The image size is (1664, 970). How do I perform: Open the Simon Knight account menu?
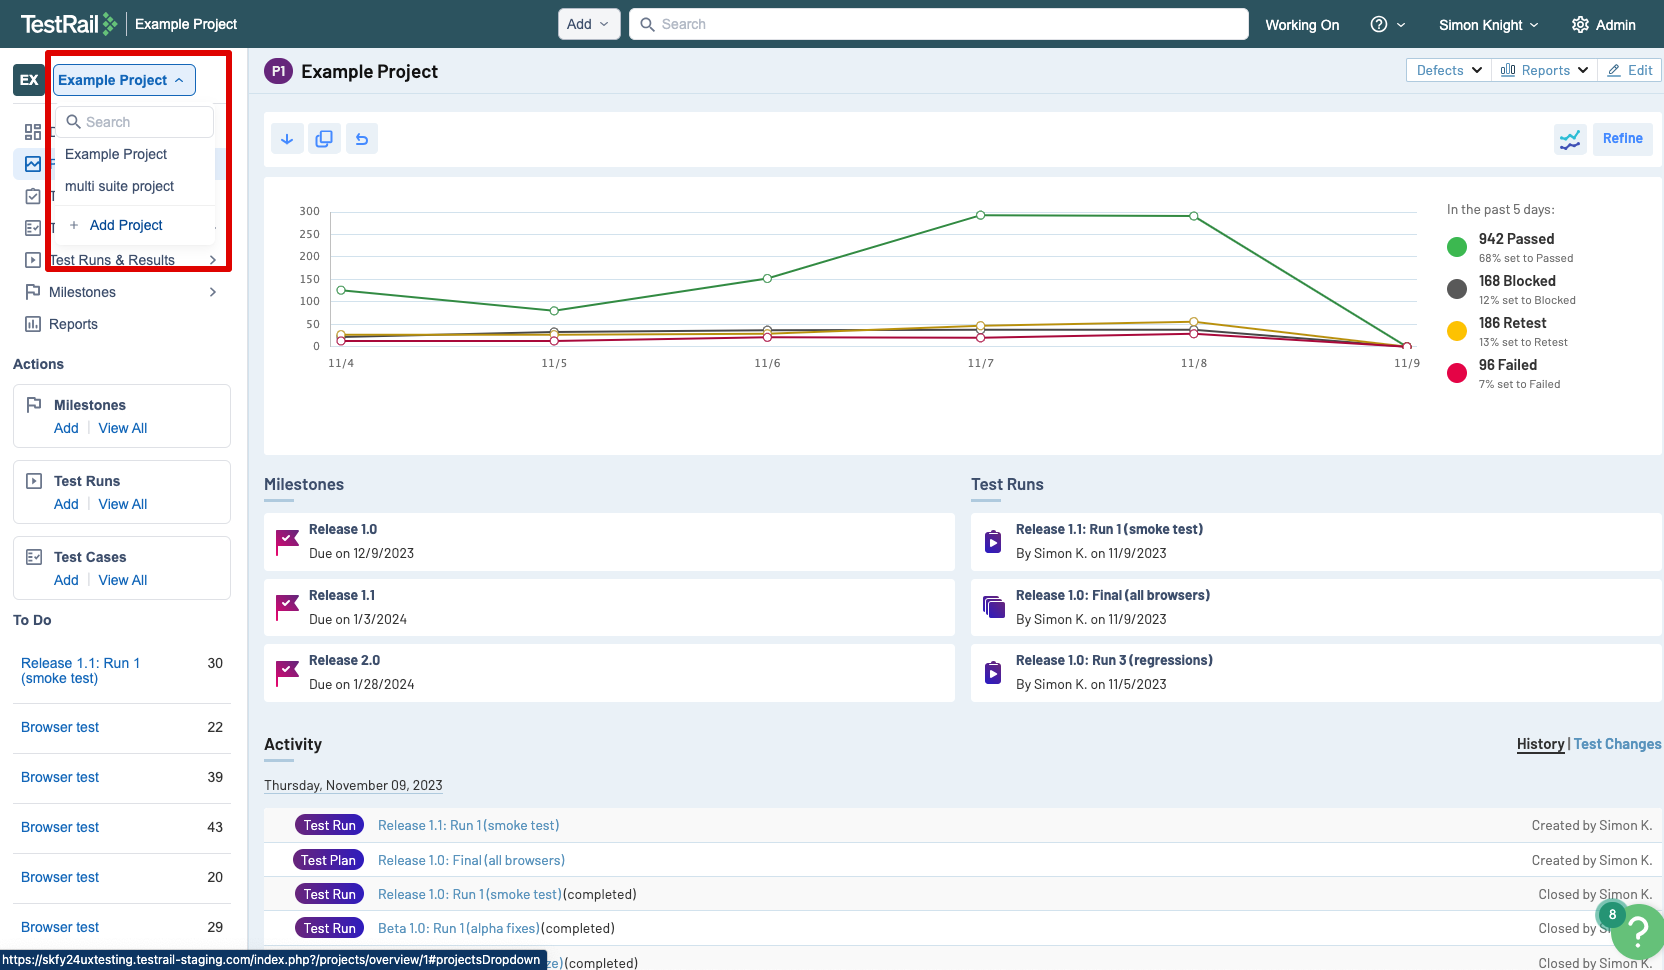(x=1487, y=24)
